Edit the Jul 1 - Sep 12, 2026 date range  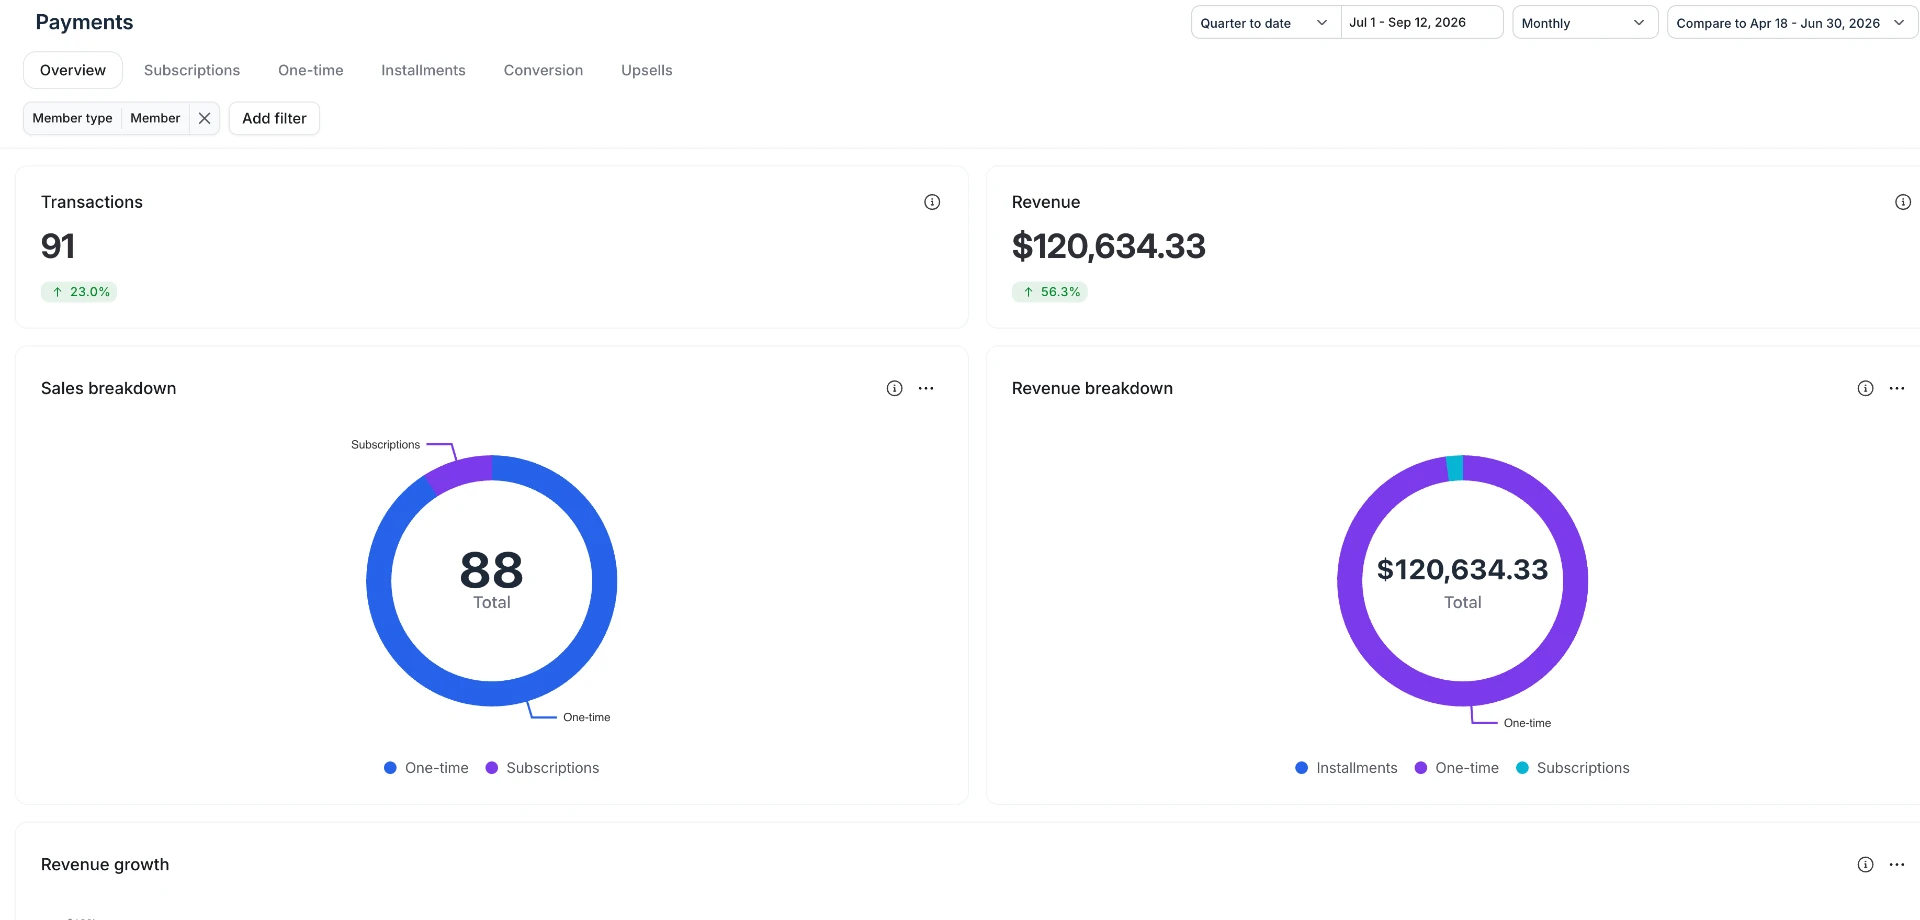1421,23
